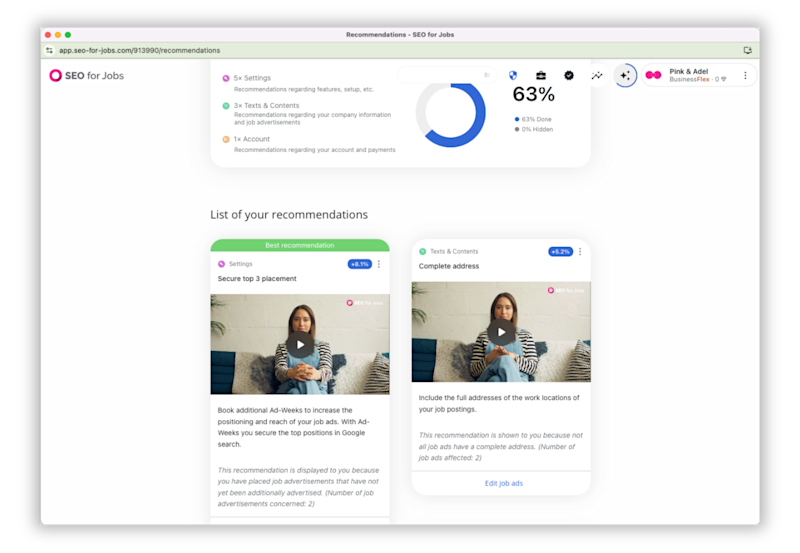Open the briefcase jobs icon
Image resolution: width=800 pixels, height=553 pixels.
point(541,76)
